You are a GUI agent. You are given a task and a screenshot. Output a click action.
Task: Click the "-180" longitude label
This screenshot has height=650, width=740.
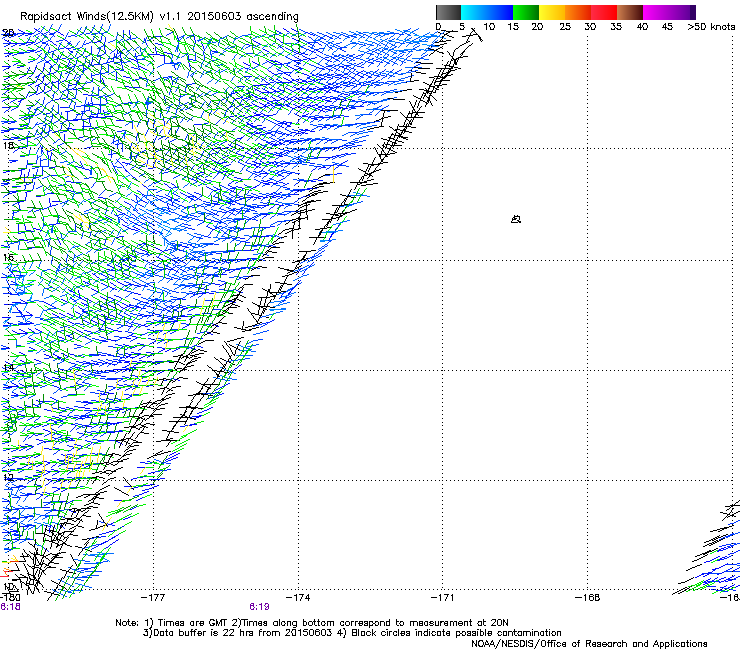click(x=10, y=598)
